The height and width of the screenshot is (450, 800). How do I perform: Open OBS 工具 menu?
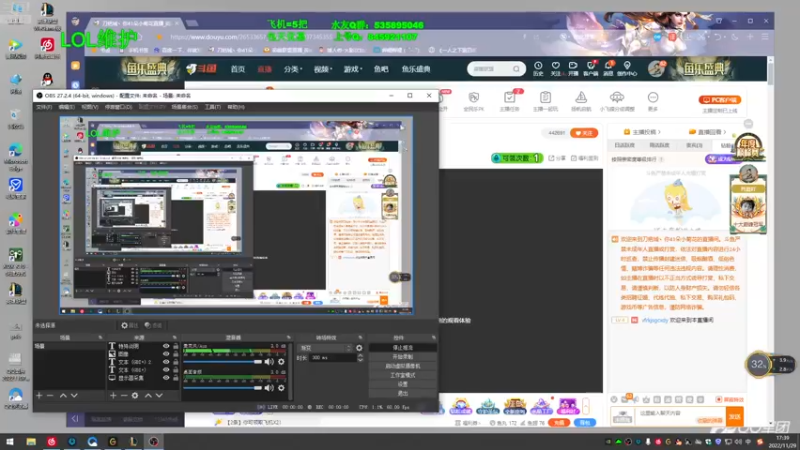[212, 107]
